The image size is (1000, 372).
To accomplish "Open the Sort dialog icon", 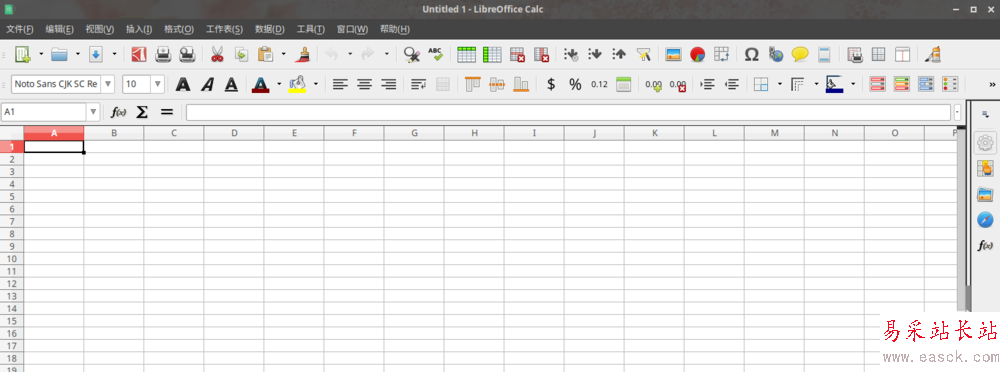I will coord(571,55).
